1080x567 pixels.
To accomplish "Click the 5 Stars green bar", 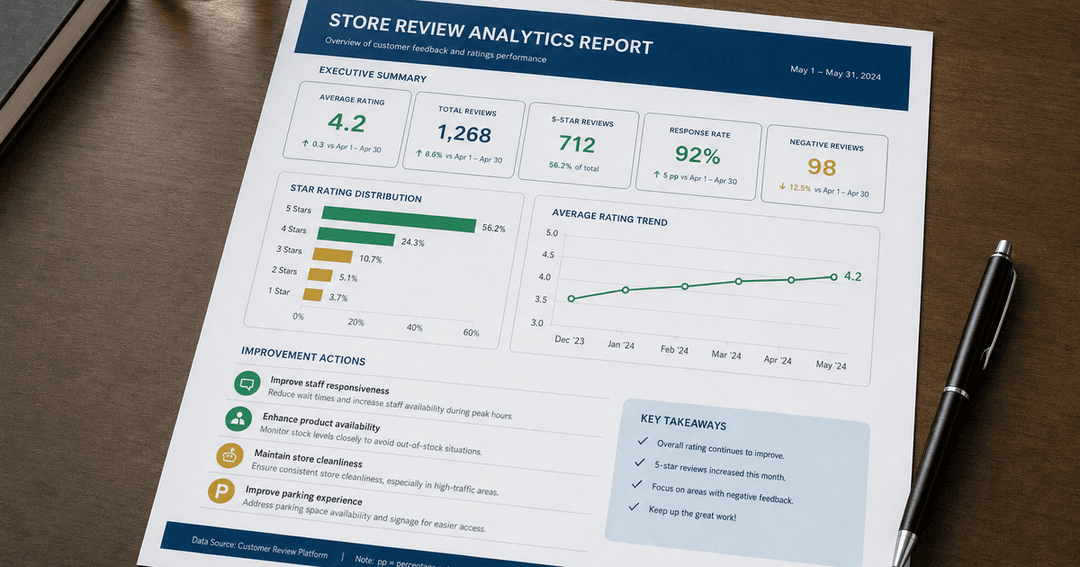I will (399, 219).
